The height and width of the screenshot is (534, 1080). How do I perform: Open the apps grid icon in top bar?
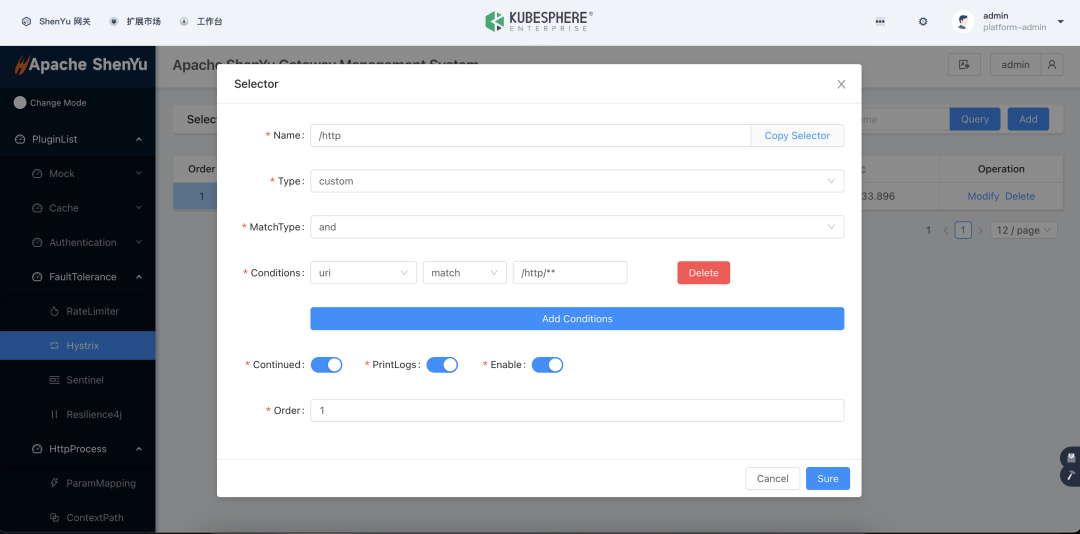coord(880,21)
